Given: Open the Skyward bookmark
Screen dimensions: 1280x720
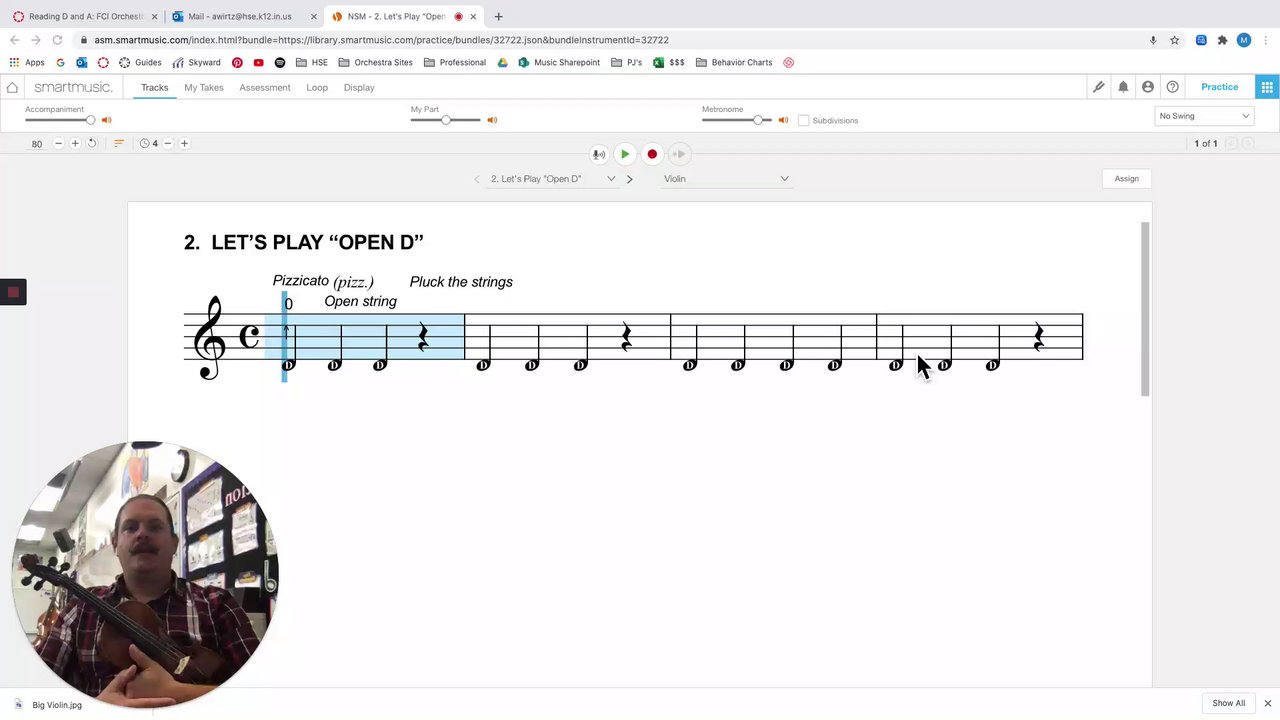Looking at the screenshot, I should click(196, 62).
